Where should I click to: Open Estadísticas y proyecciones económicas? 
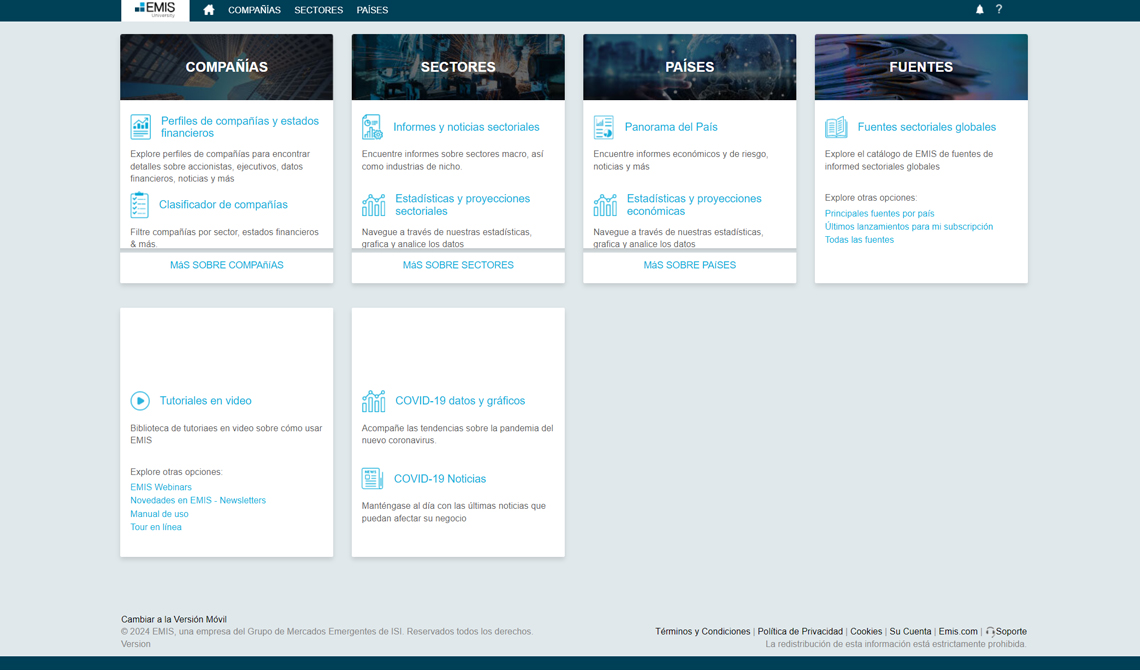694,205
